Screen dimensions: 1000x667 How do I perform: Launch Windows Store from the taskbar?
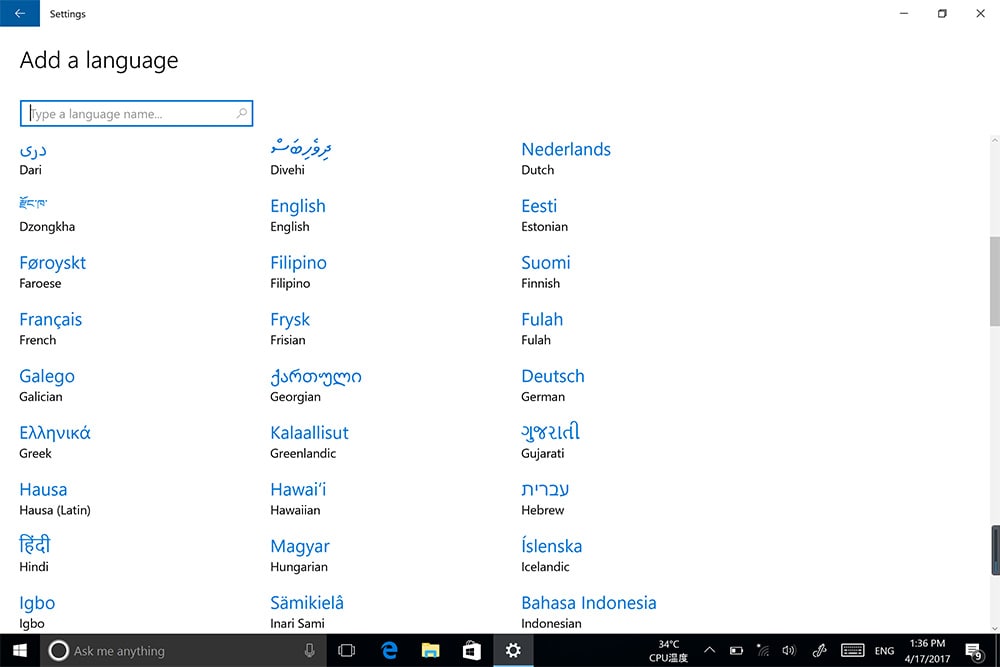(x=472, y=650)
